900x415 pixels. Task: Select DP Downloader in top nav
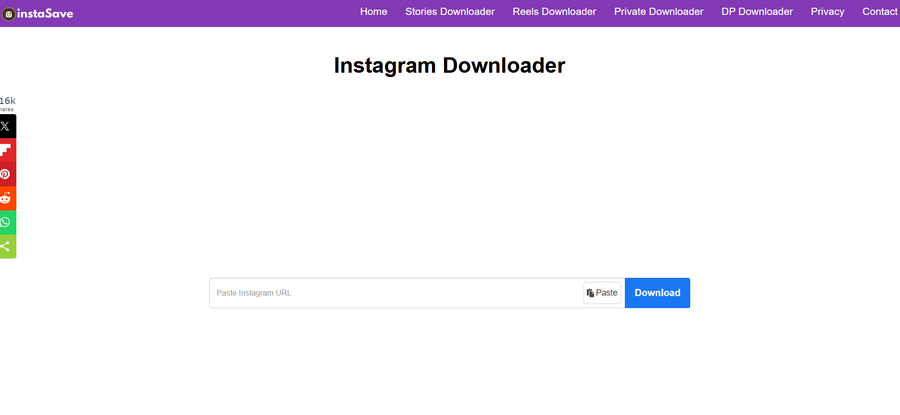[x=757, y=12]
